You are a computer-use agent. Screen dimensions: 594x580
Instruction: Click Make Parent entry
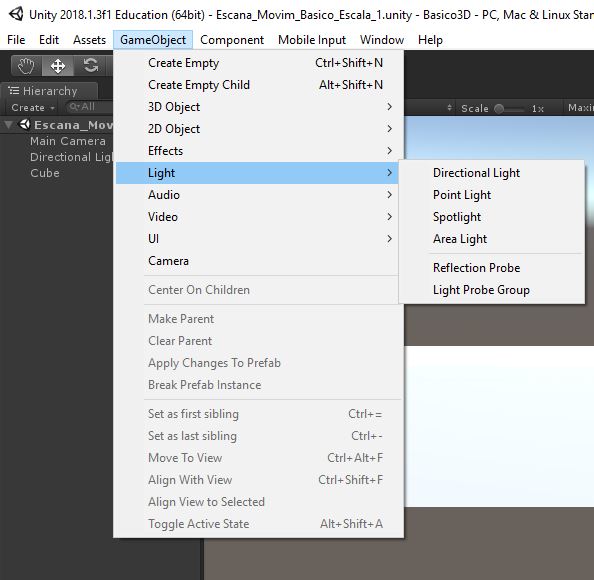(257, 319)
